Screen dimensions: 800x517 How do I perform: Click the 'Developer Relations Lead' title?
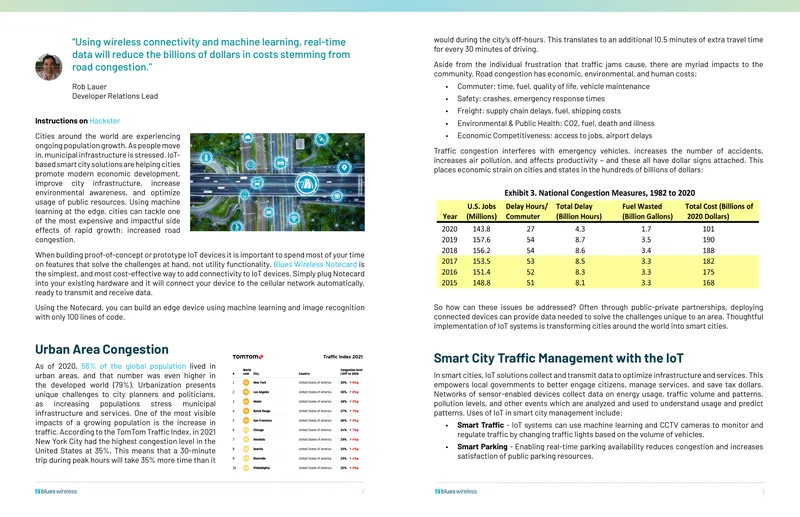click(115, 96)
